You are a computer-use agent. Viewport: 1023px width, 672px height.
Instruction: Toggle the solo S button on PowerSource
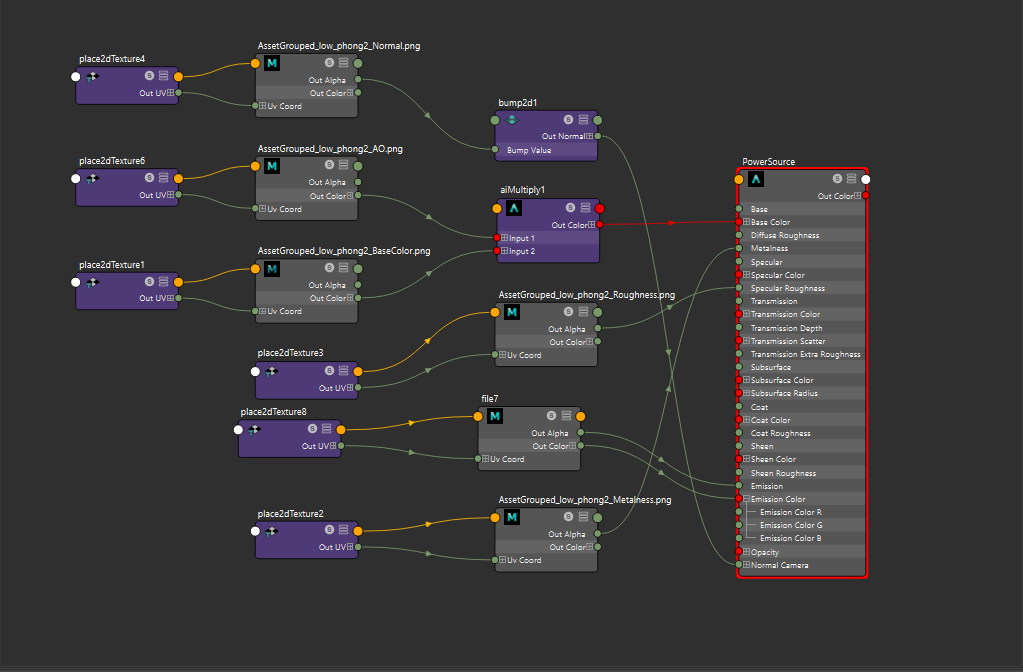(x=837, y=179)
